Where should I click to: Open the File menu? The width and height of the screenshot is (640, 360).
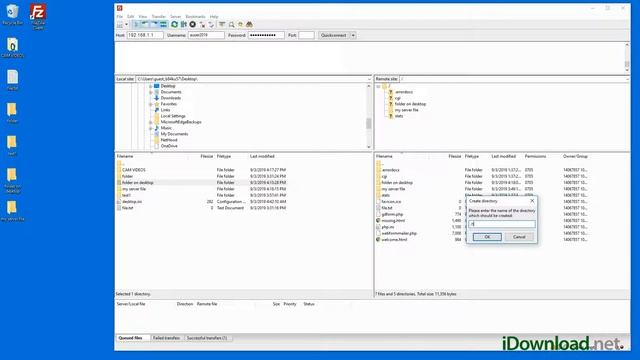coord(120,17)
